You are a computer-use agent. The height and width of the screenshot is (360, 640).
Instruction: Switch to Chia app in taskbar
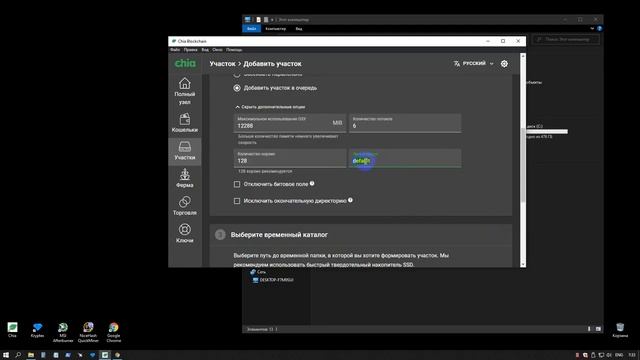pos(105,355)
